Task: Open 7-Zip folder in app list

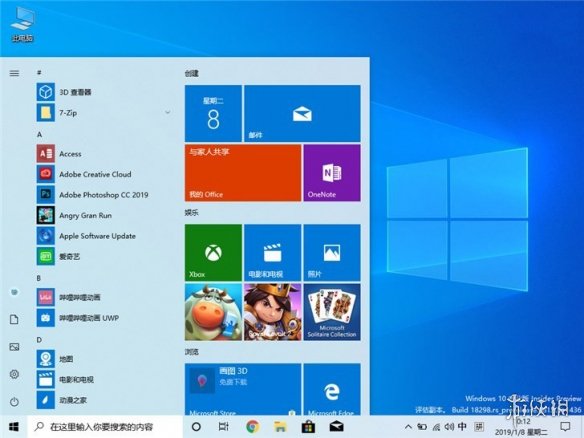Action: (101, 112)
